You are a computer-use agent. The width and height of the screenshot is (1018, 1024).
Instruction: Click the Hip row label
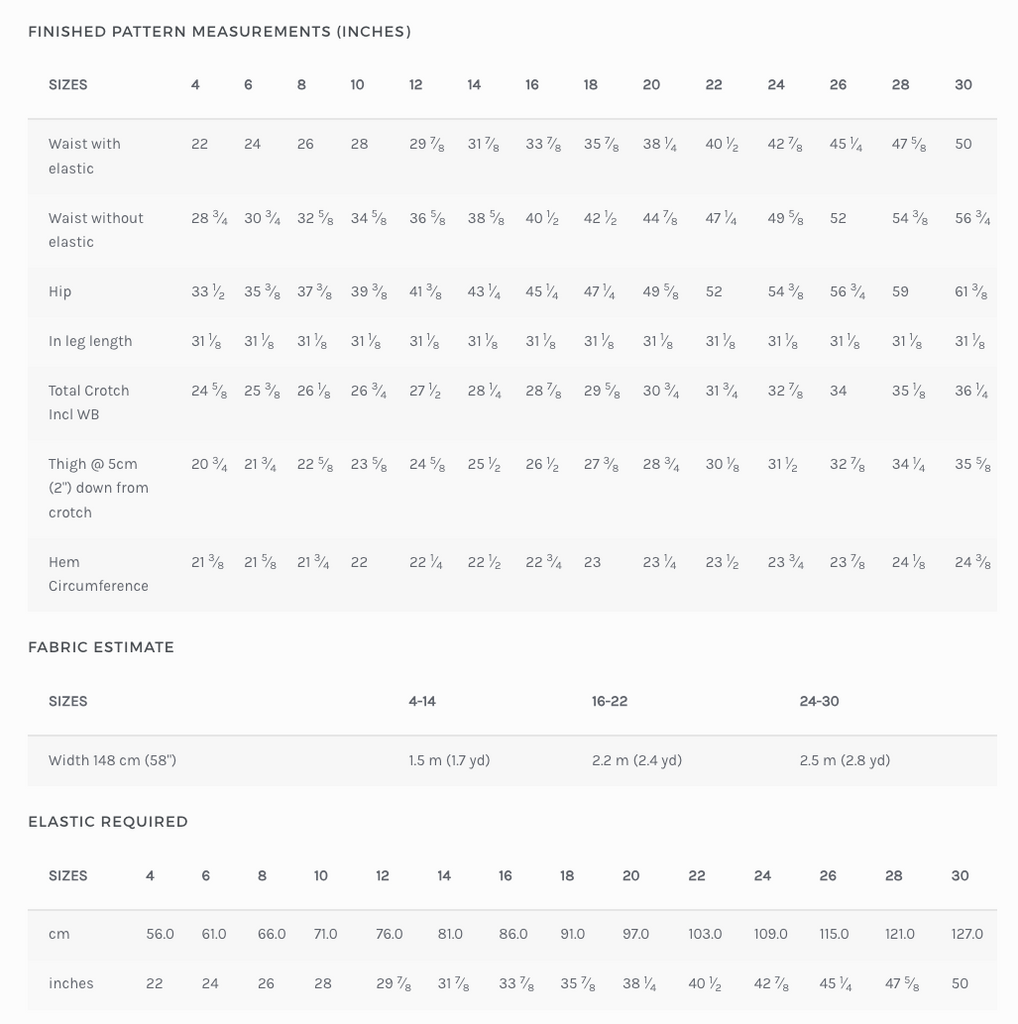[60, 292]
